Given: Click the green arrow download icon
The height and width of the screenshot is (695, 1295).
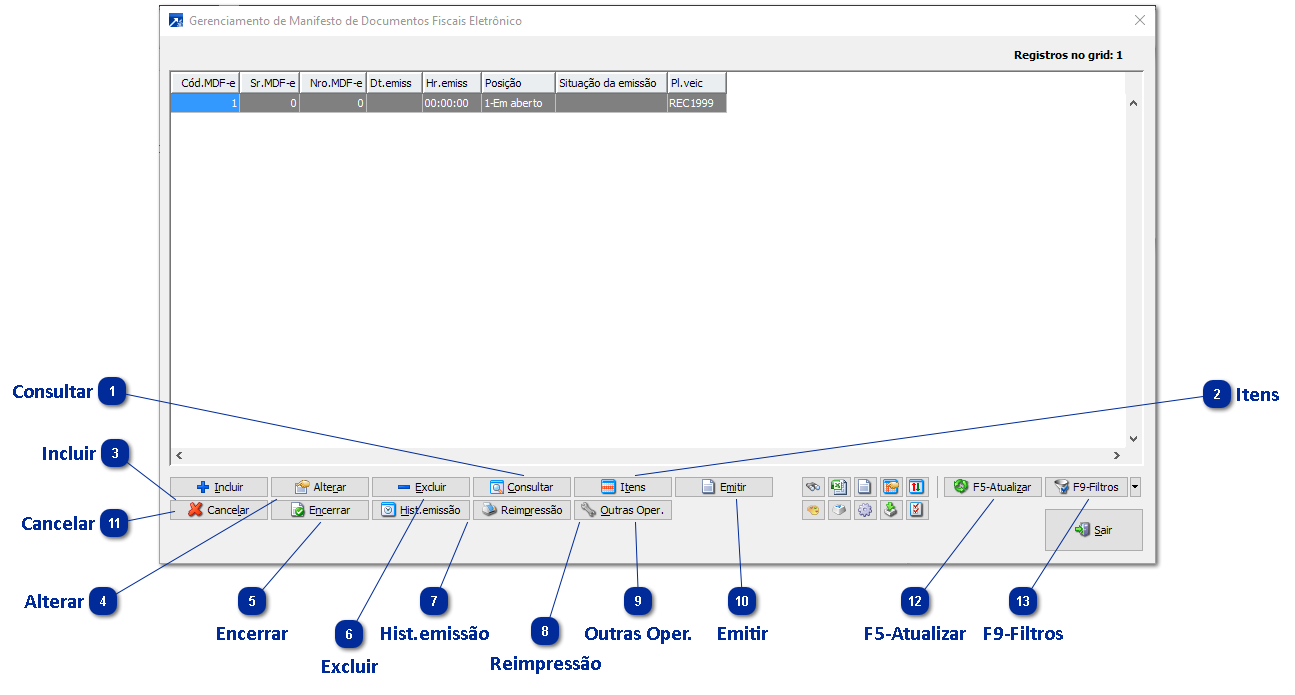Looking at the screenshot, I should pos(892,510).
